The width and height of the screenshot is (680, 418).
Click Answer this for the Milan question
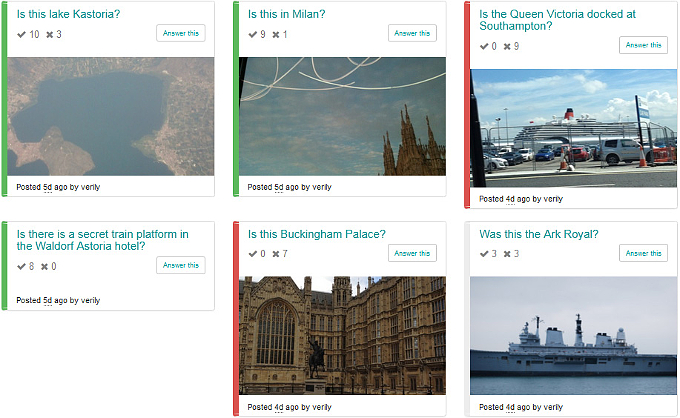point(412,33)
